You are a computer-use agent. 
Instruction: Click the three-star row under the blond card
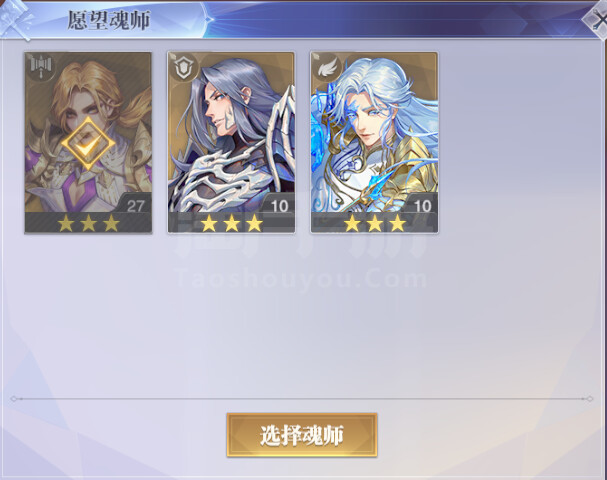click(88, 223)
